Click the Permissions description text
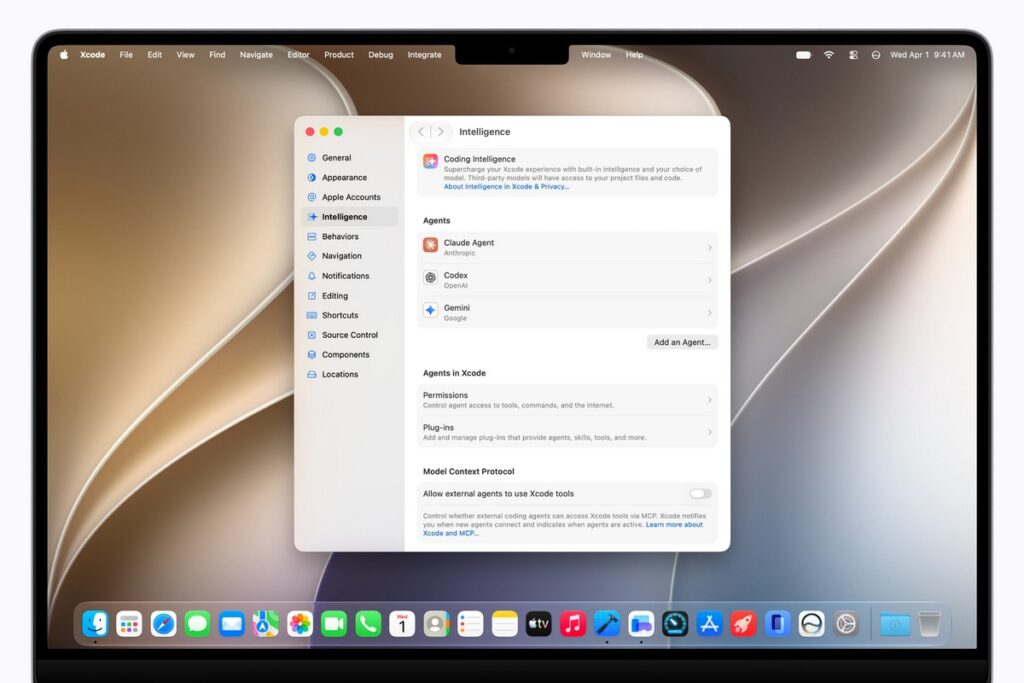This screenshot has width=1024, height=683. pyautogui.click(x=518, y=405)
